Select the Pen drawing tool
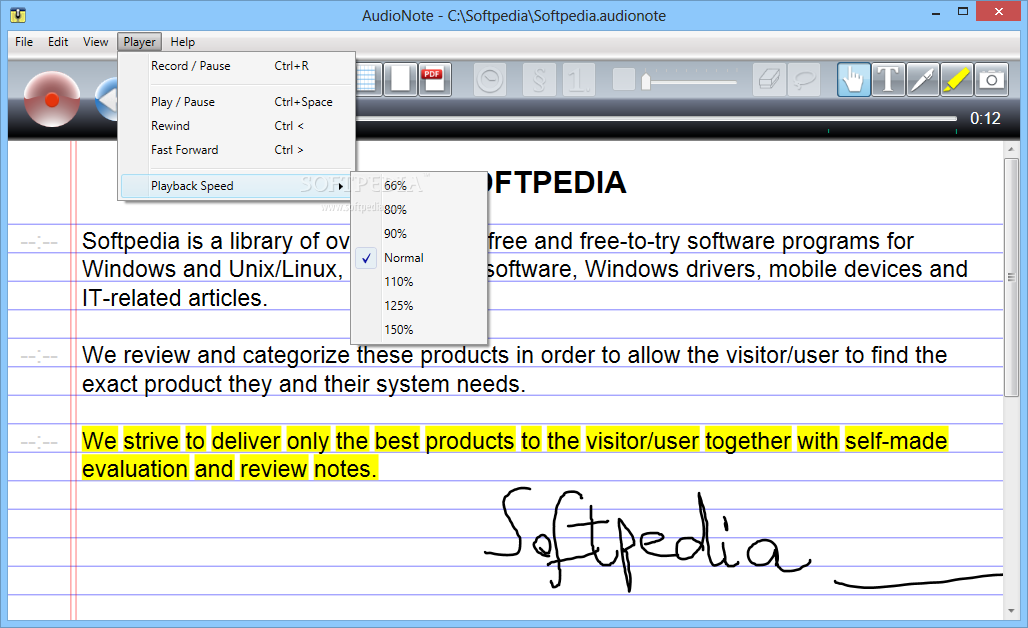Viewport: 1028px width, 628px height. tap(922, 80)
